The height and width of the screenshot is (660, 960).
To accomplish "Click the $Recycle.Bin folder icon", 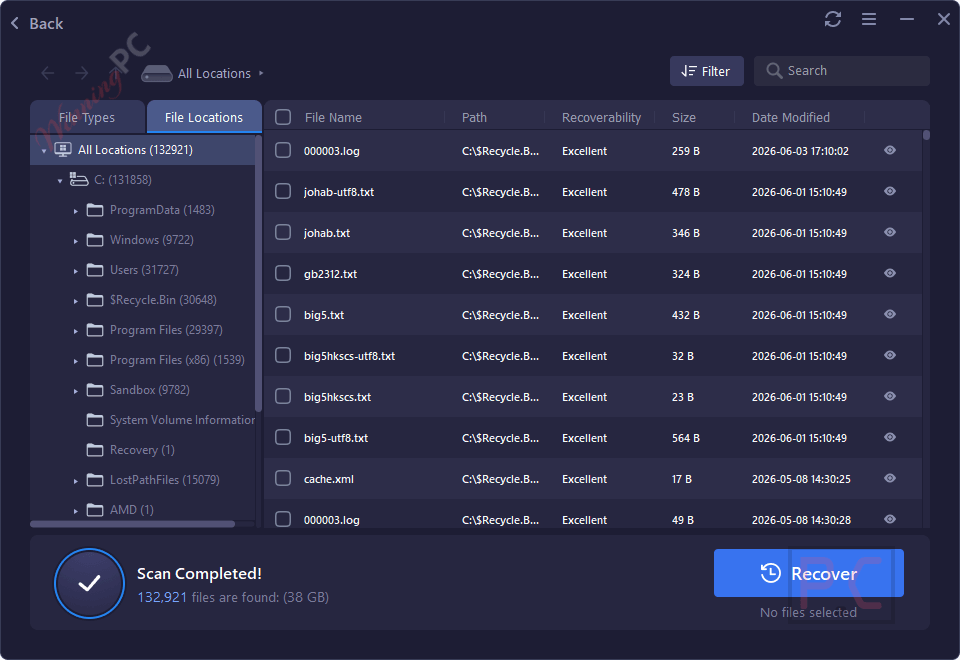I will [x=95, y=300].
